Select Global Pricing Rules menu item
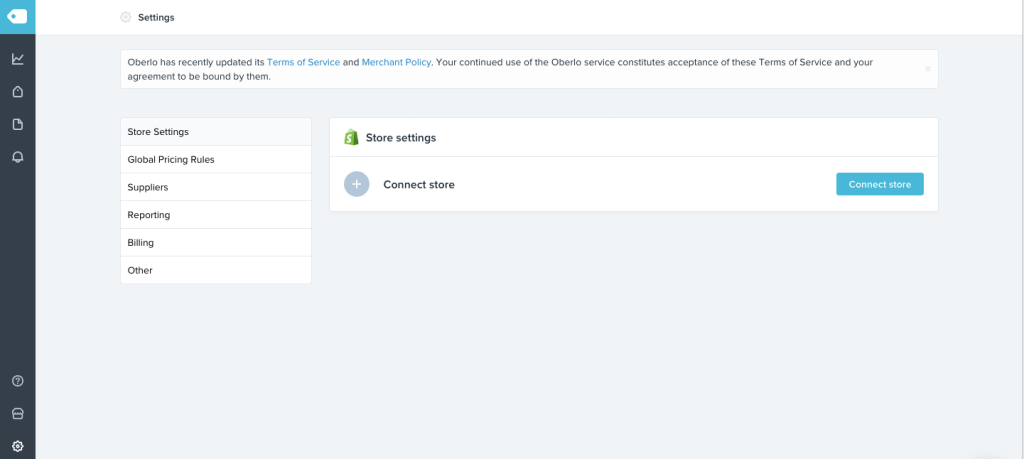Image resolution: width=1024 pixels, height=459 pixels. (216, 159)
